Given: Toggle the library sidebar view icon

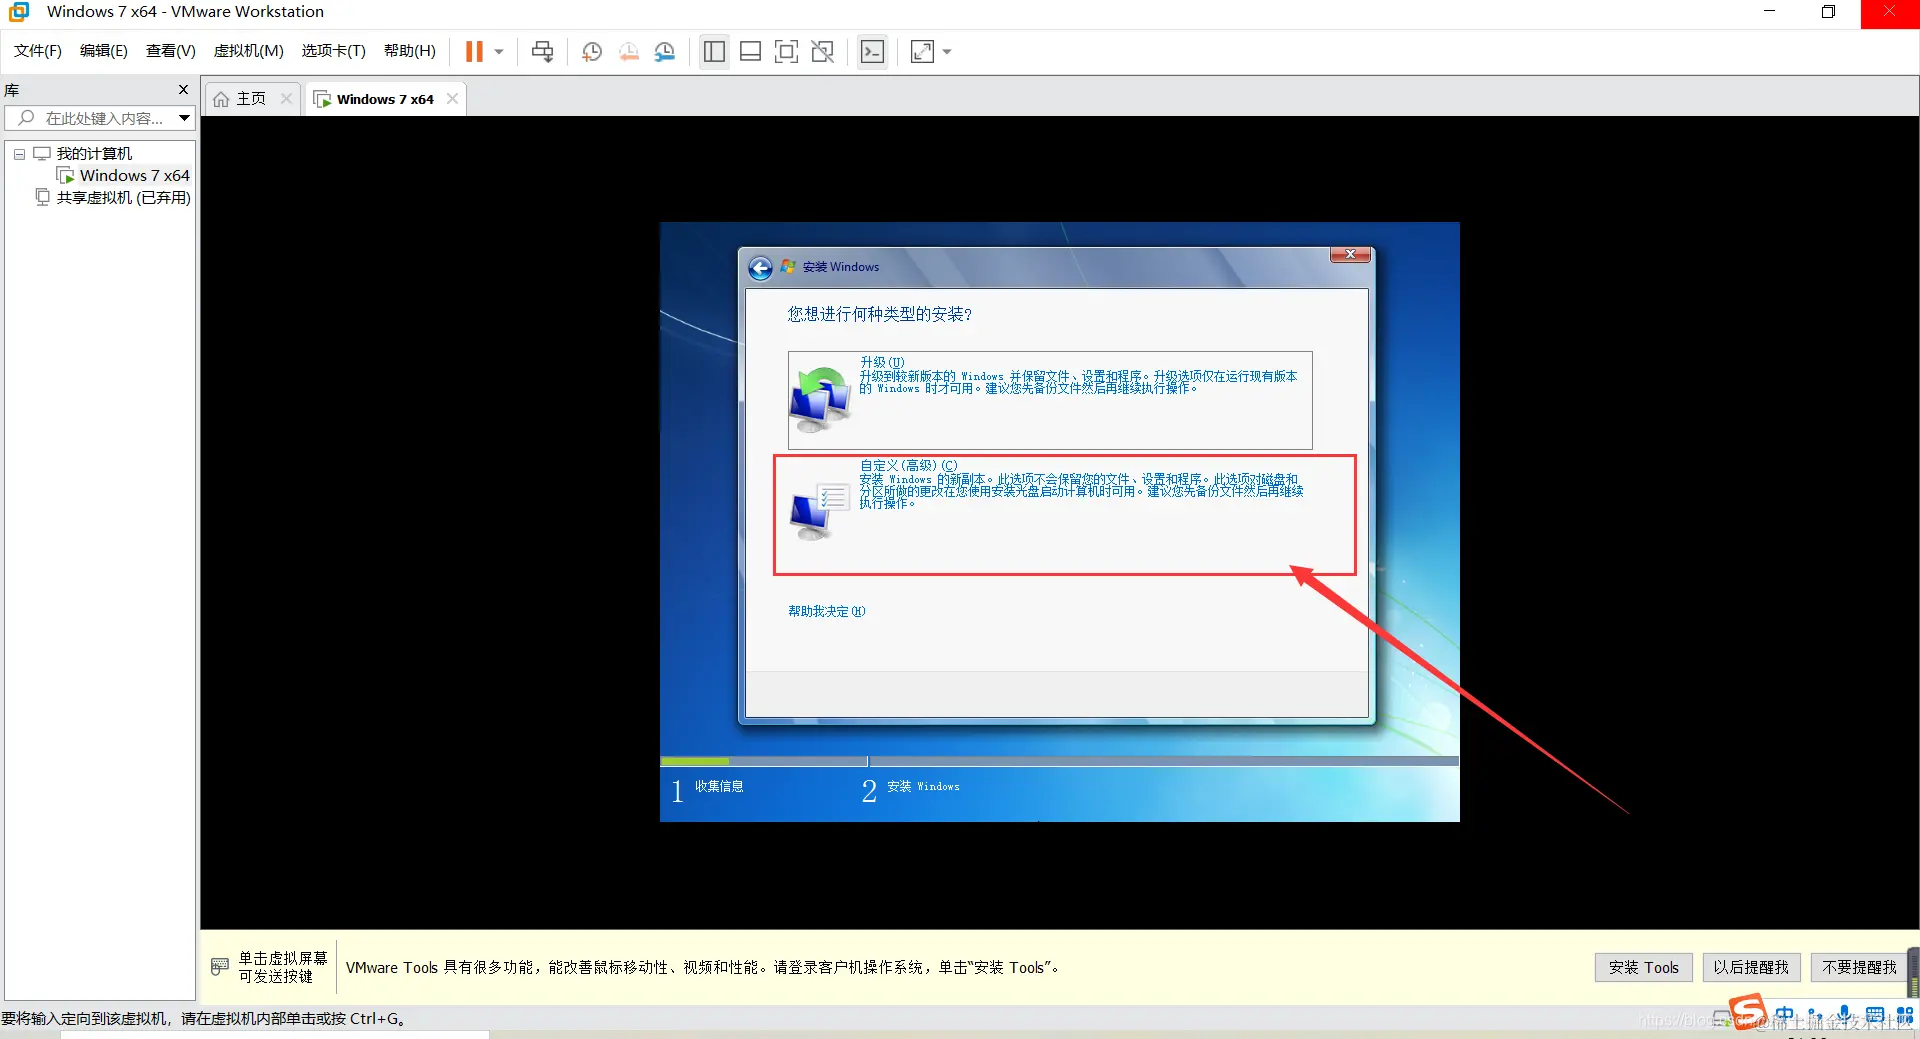Looking at the screenshot, I should tap(714, 51).
